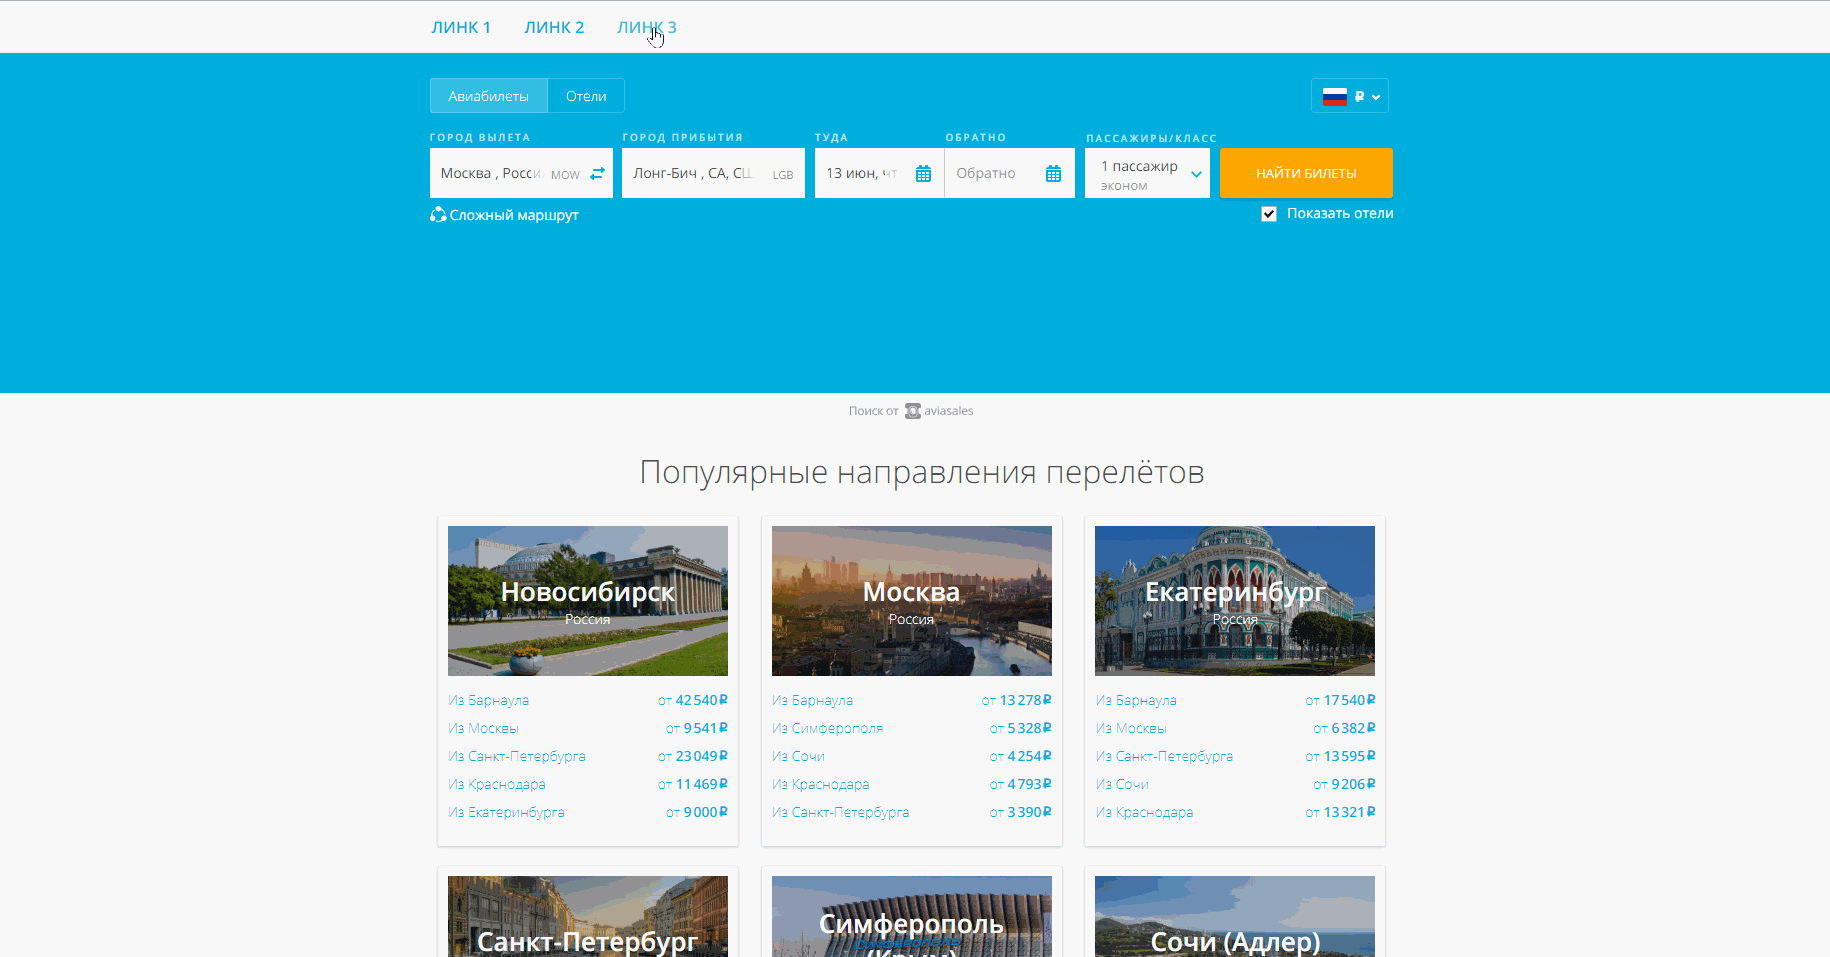This screenshot has width=1830, height=957.
Task: Click Из Краснодара in the Екатеринбург card
Action: click(1144, 812)
